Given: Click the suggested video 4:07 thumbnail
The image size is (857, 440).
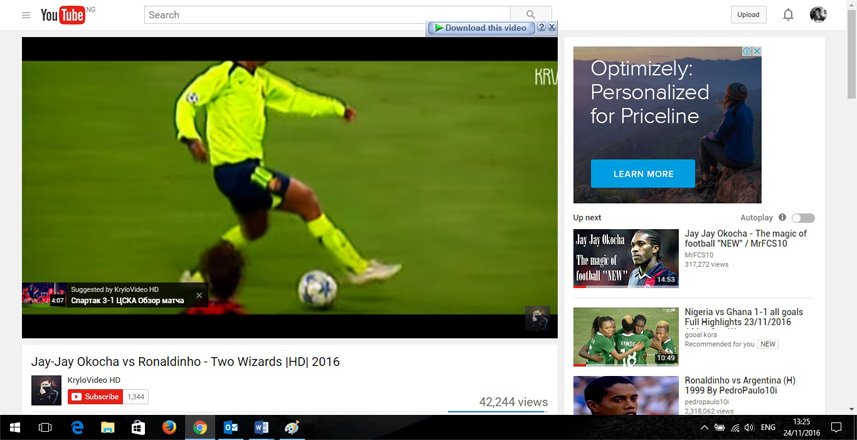Looking at the screenshot, I should [44, 294].
